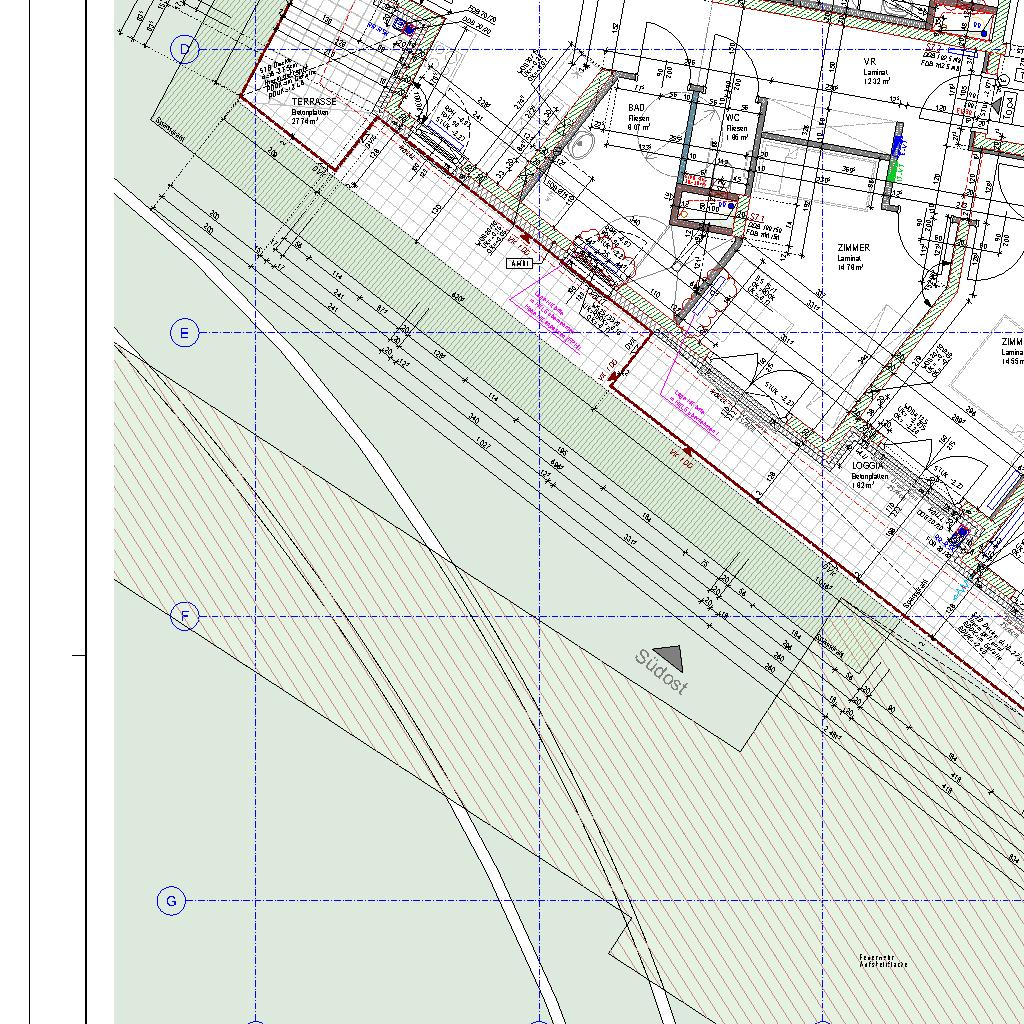Click the blue wall segment above green marker
Image resolution: width=1024 pixels, height=1024 pixels.
[x=897, y=146]
